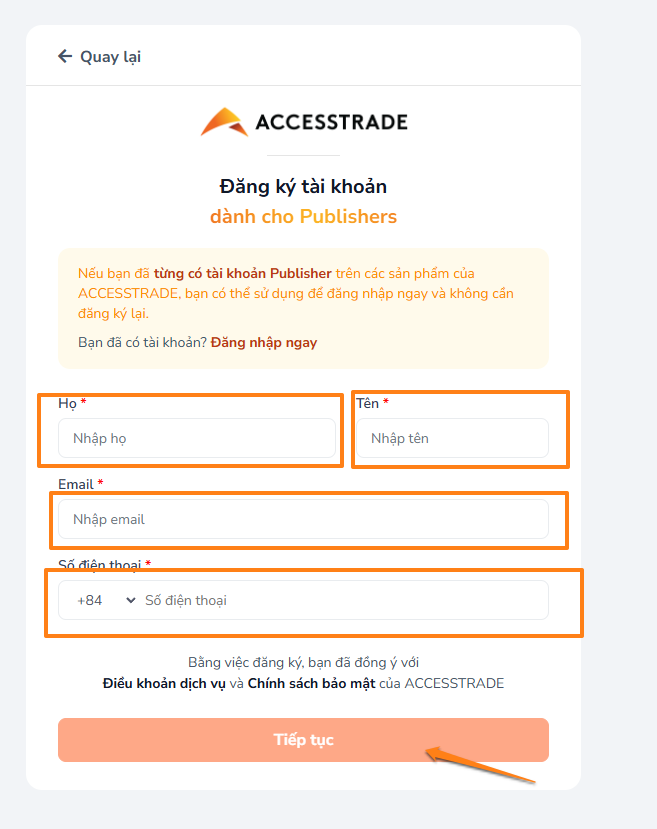Click the "Đăng ký tài khoản" heading
657x829 pixels.
pos(303,187)
